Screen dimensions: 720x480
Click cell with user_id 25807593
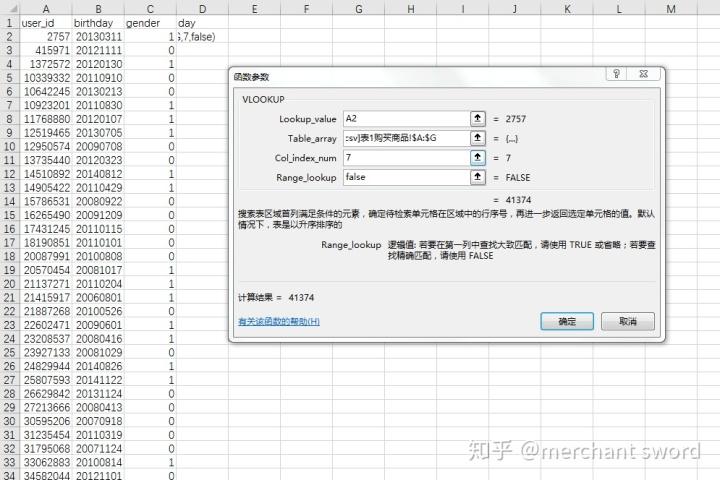(x=46, y=380)
